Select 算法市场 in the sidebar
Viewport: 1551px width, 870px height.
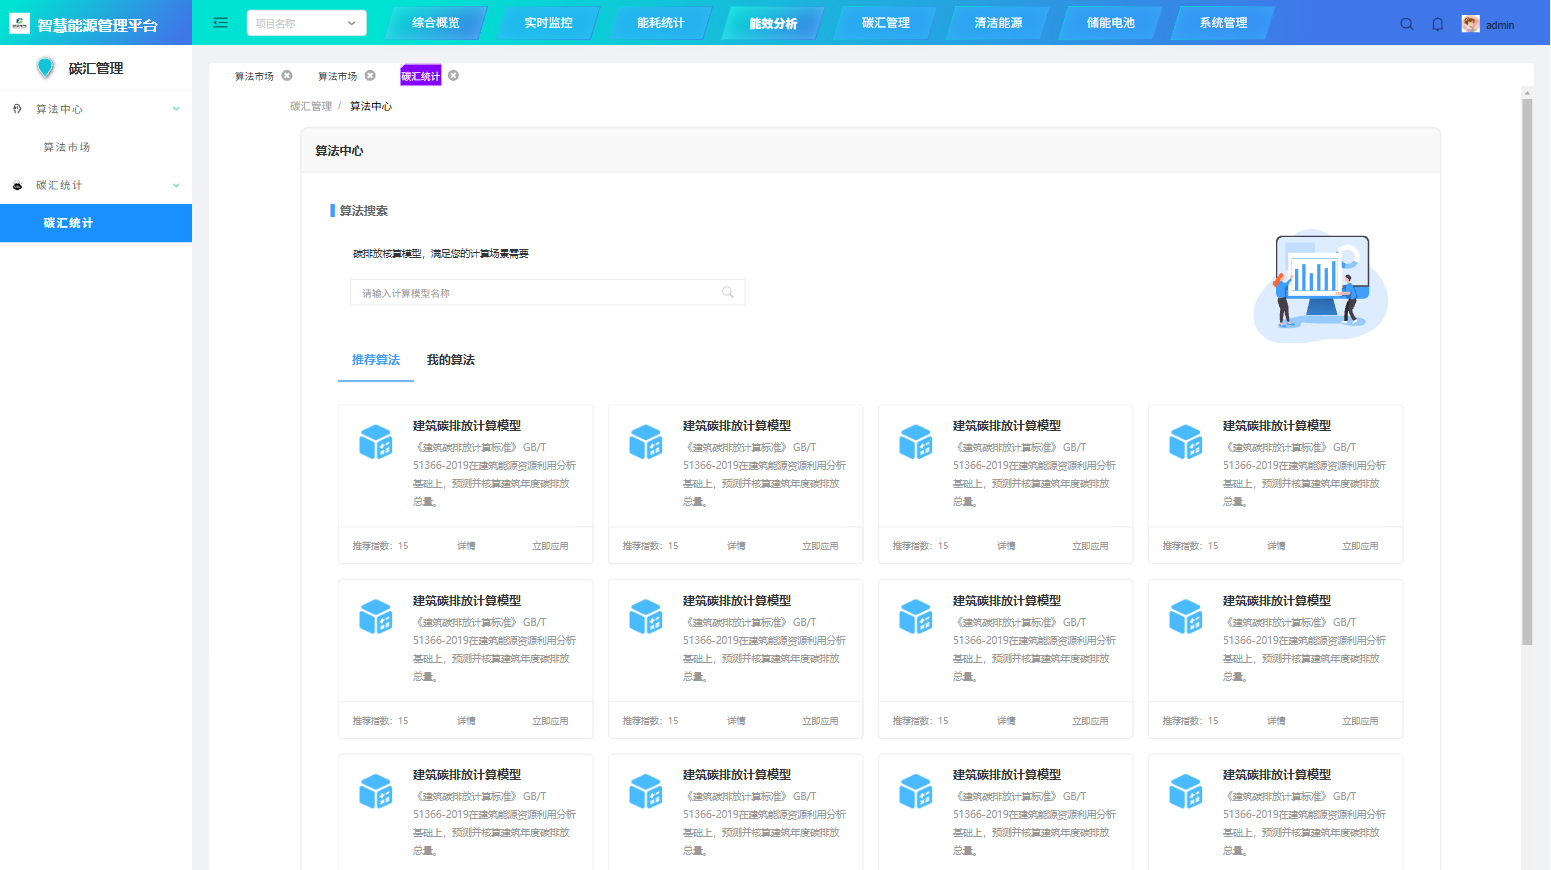[x=67, y=147]
